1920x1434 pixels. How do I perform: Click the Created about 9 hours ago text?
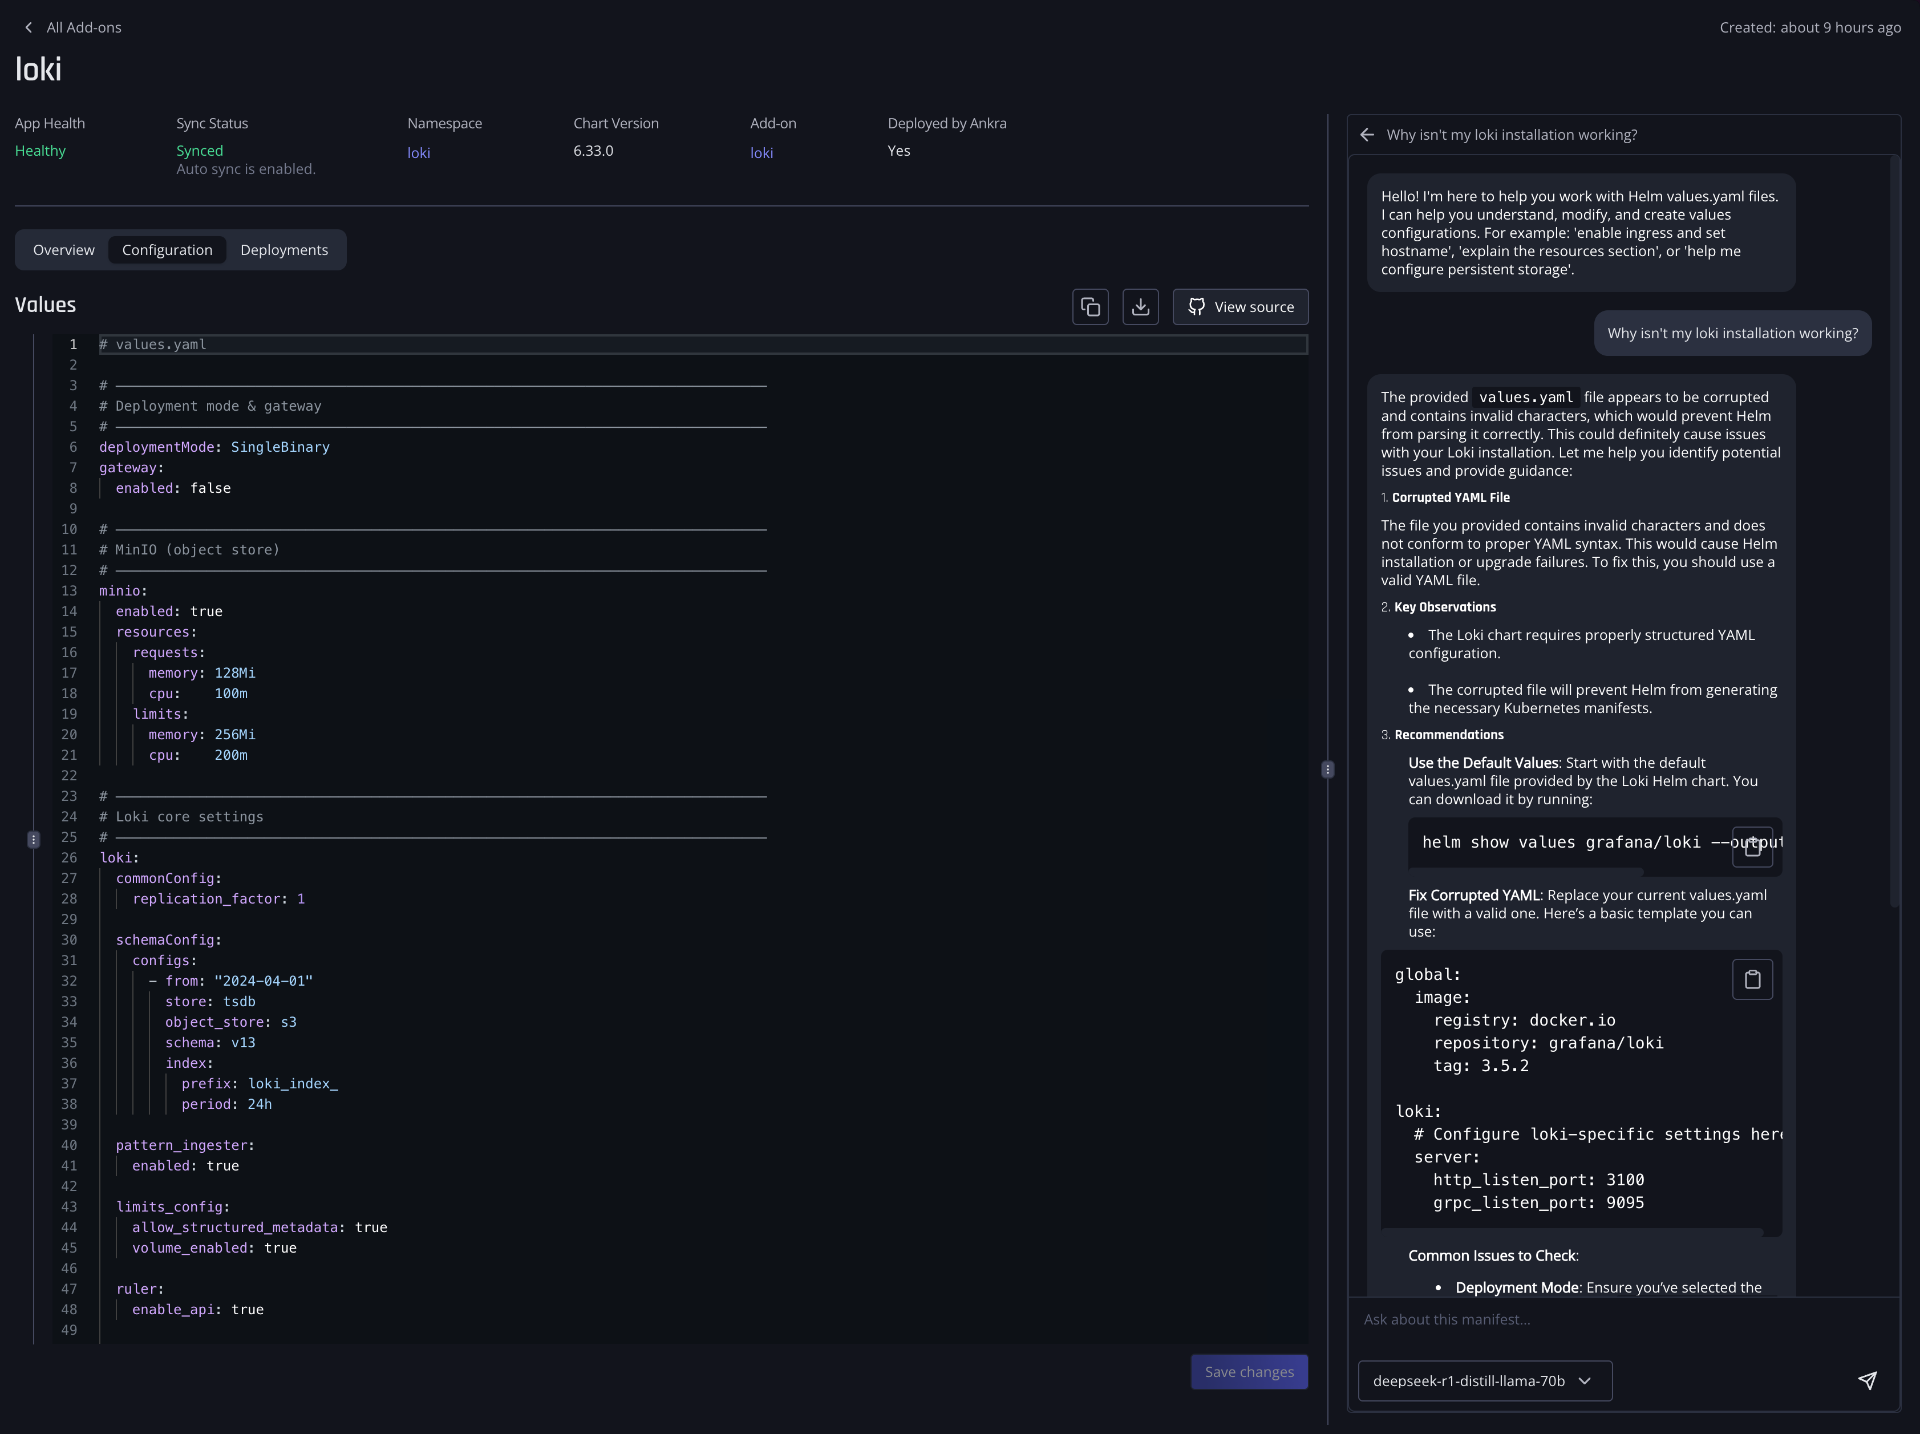[x=1810, y=28]
